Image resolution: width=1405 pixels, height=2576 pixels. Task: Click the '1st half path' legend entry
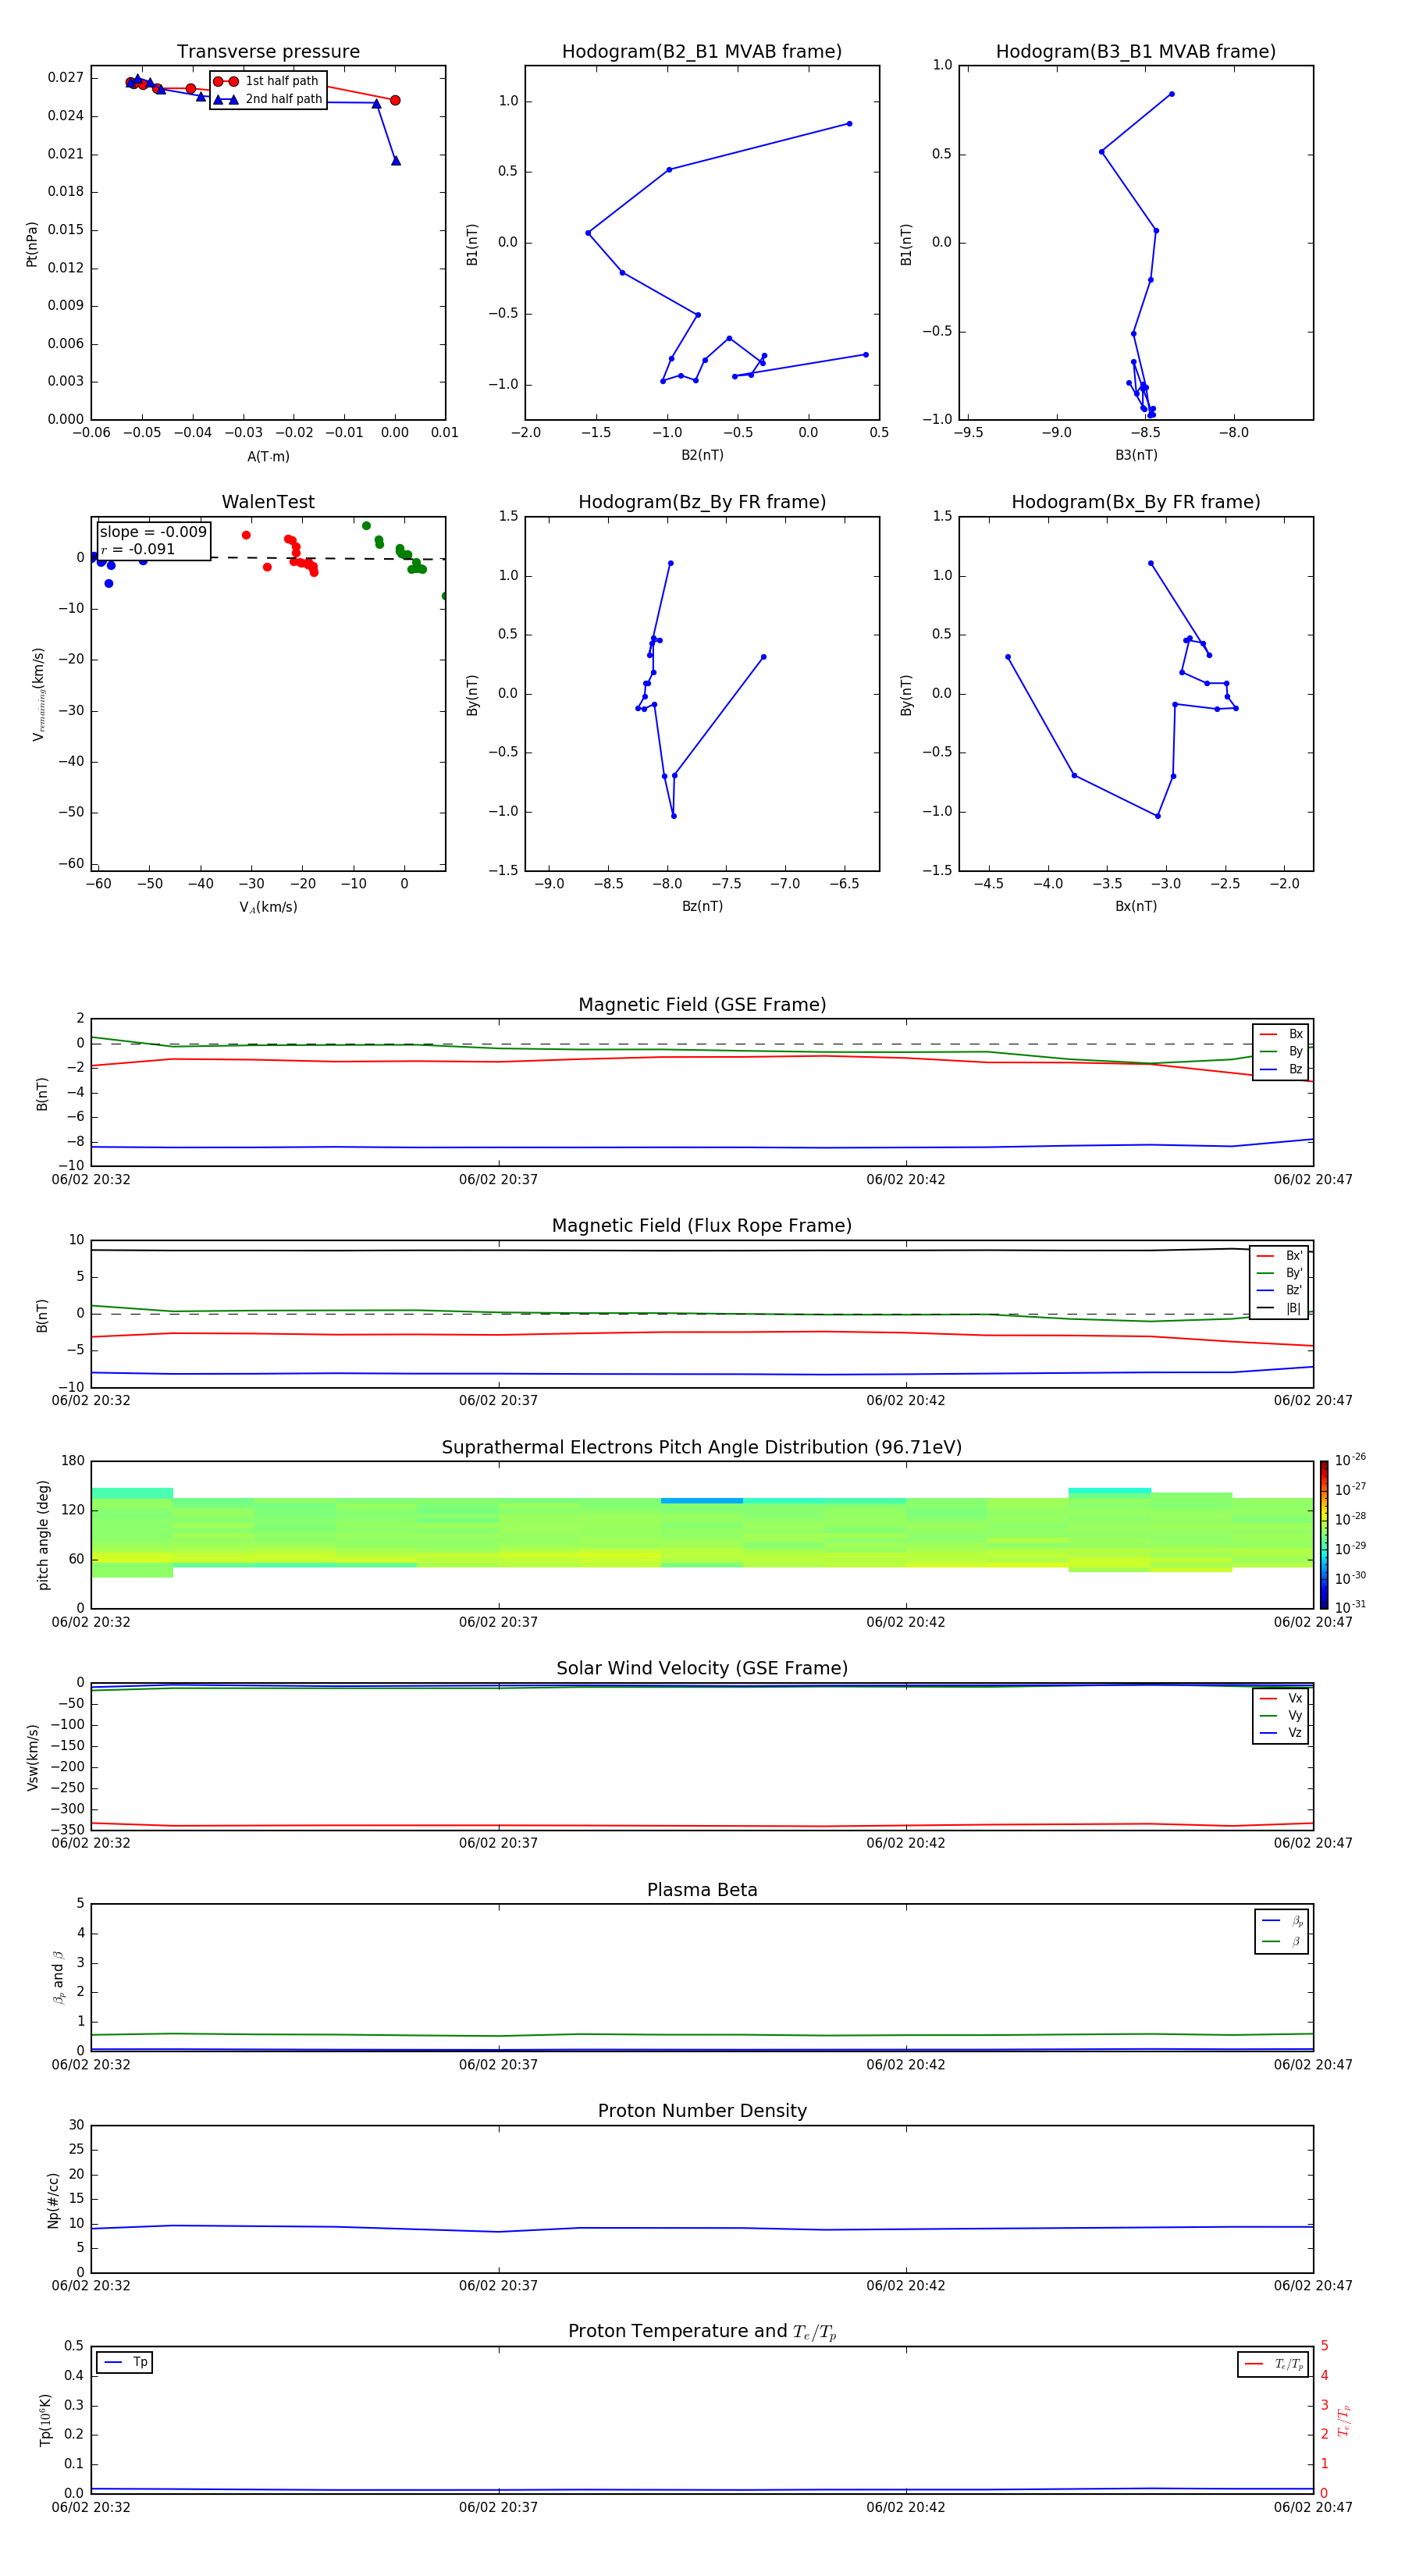click(x=266, y=81)
